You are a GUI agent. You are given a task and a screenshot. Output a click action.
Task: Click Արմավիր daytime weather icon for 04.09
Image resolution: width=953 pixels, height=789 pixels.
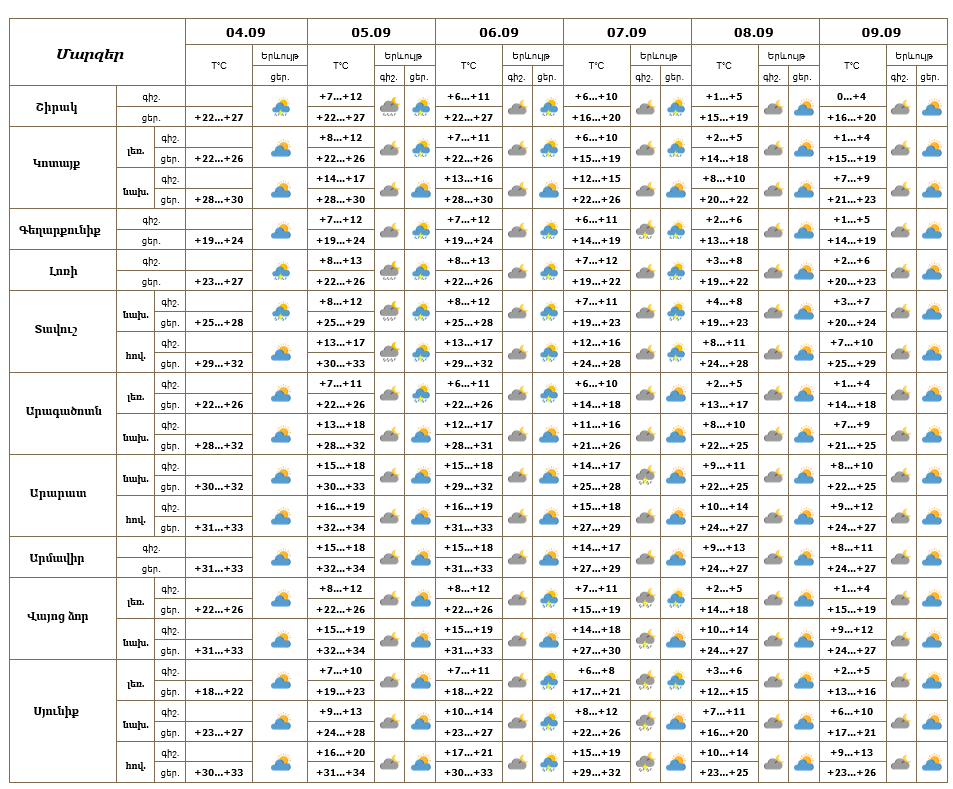point(280,558)
